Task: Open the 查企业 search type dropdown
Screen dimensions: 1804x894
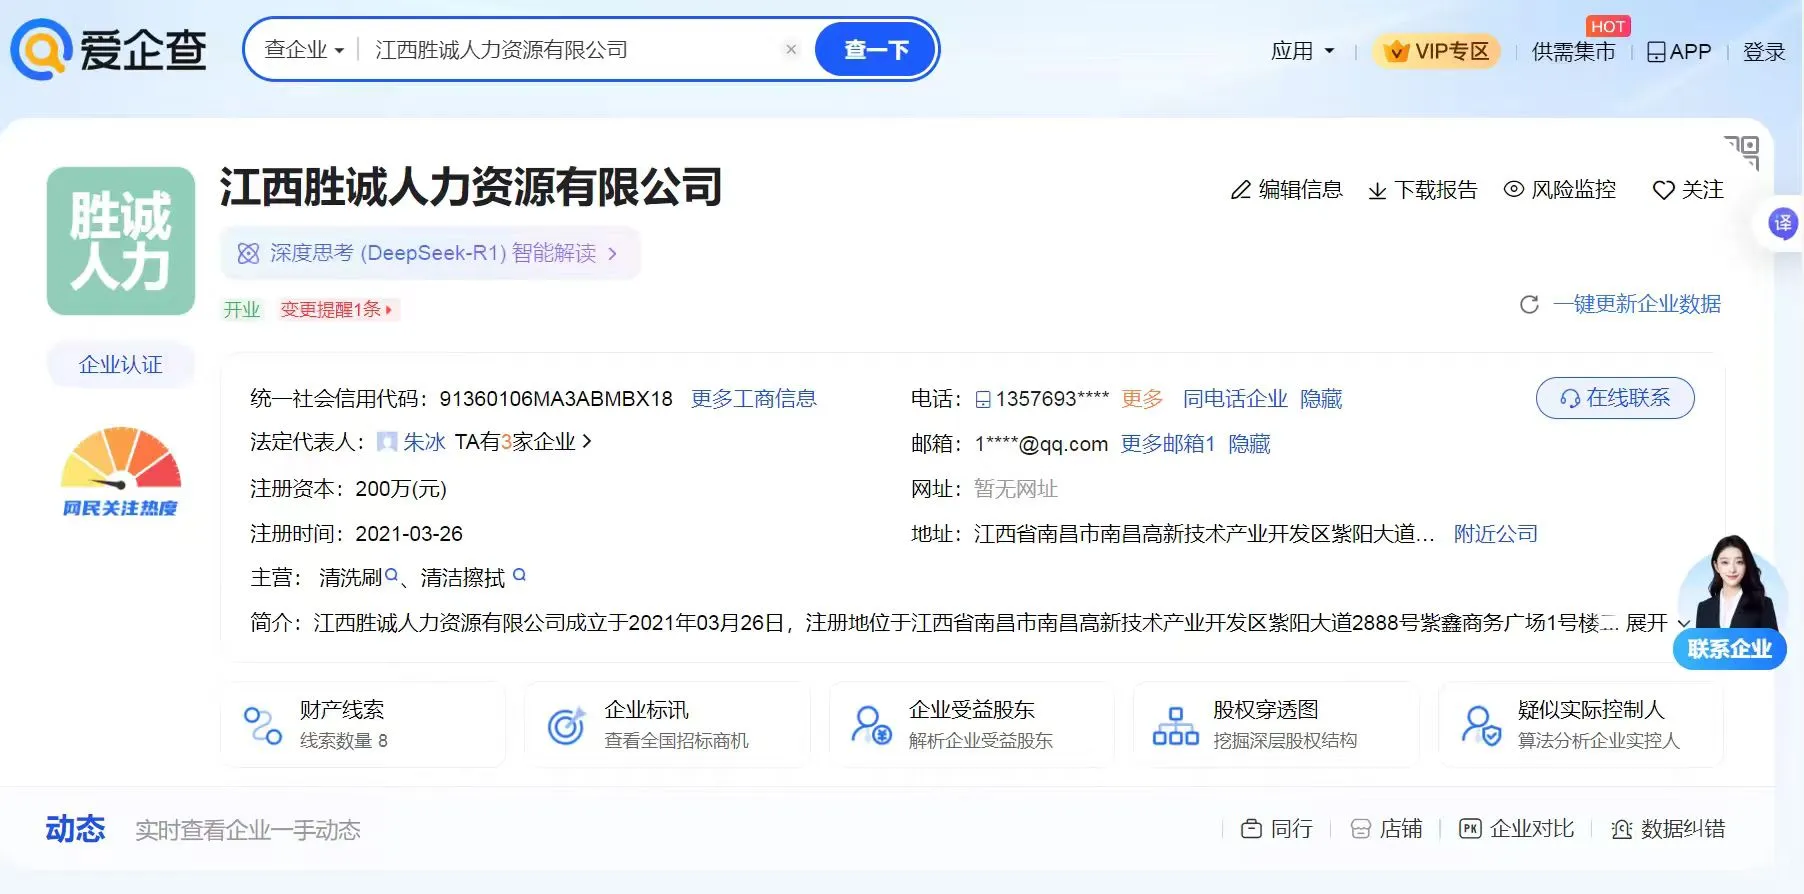Action: (x=304, y=50)
